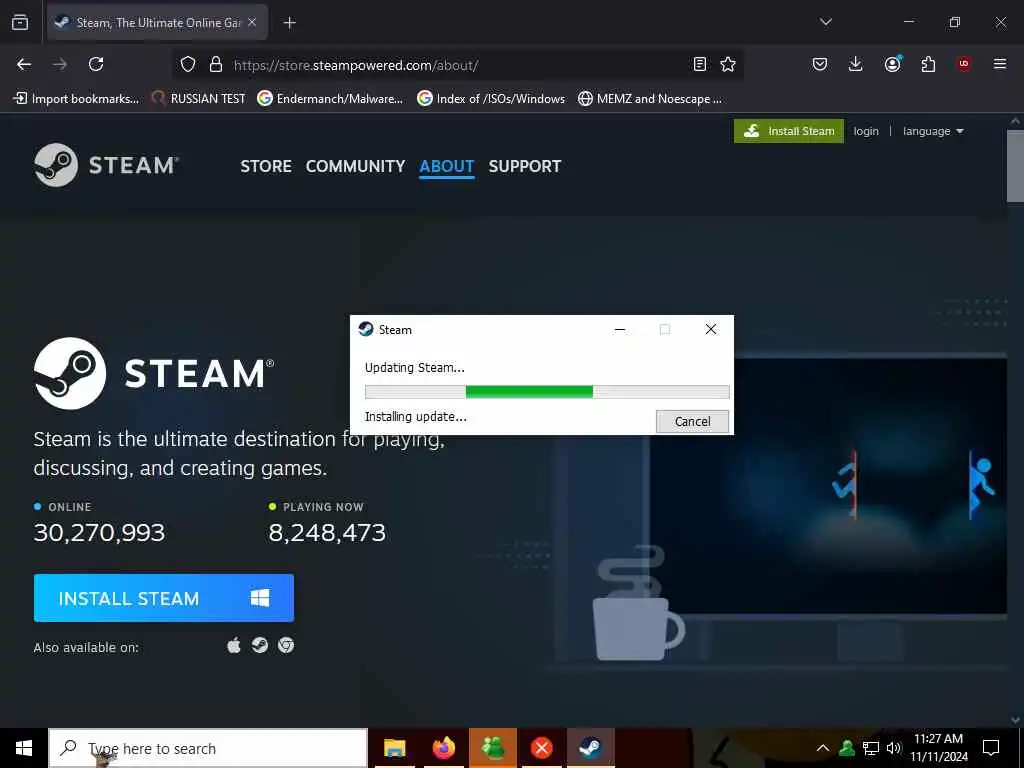1024x768 pixels.
Task: Click the green people taskbar icon
Action: tap(492, 748)
